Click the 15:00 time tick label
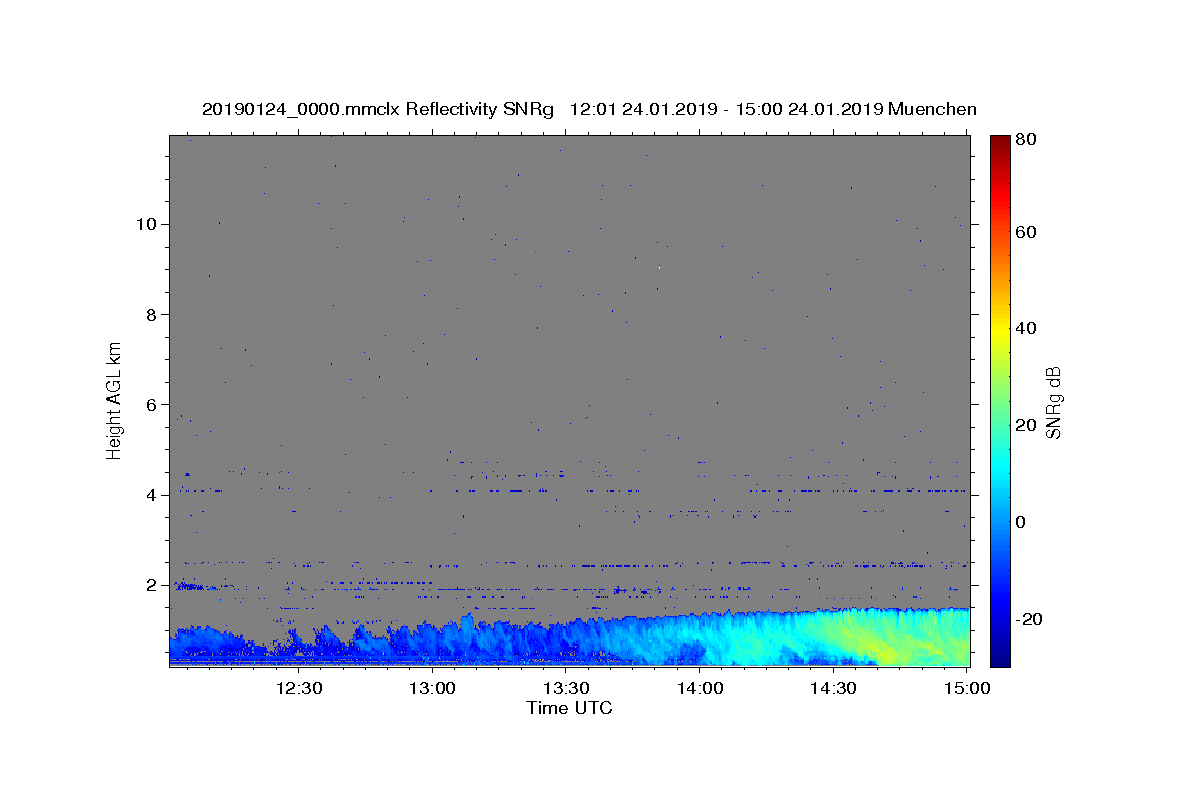This screenshot has width=1200, height=800. [967, 688]
